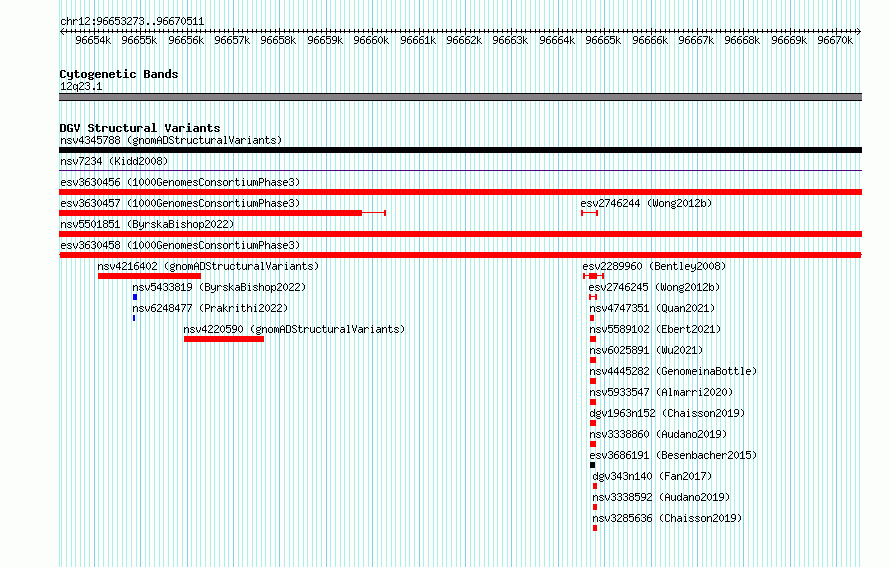The image size is (890, 567).
Task: Click the blue nsv5433819 marker
Action: click(135, 297)
